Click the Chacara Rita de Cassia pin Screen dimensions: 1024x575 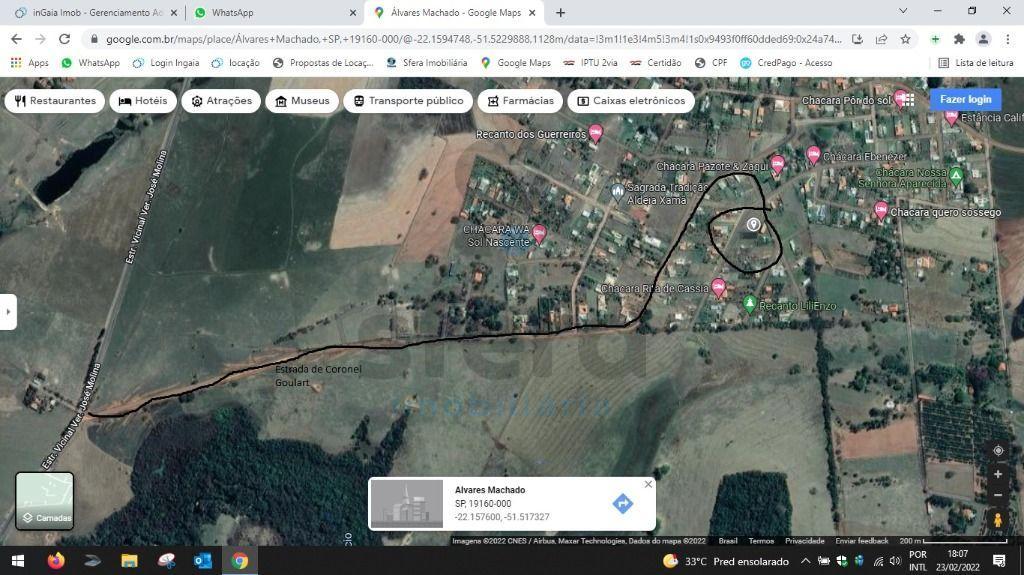tap(718, 288)
